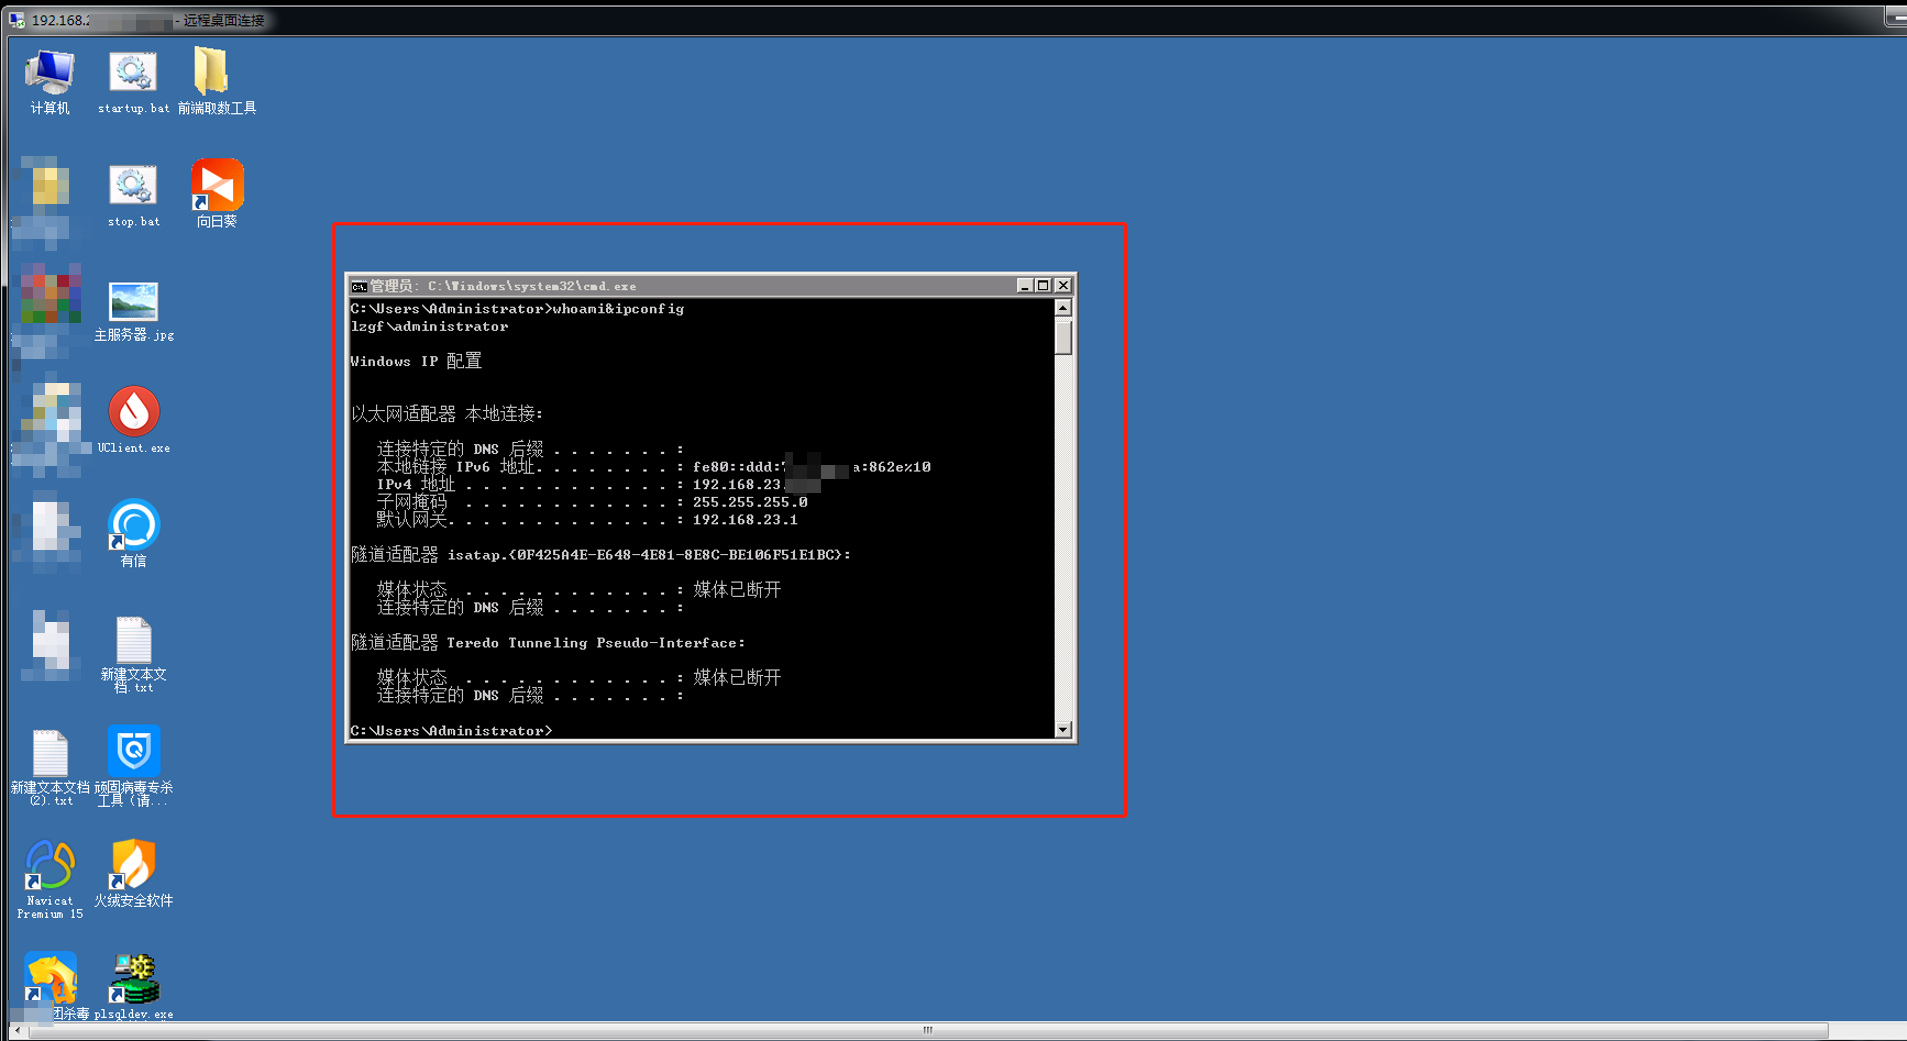Select the 新建文本文档.txt file
Viewport: 1907px width, 1041px height.
pos(133,642)
